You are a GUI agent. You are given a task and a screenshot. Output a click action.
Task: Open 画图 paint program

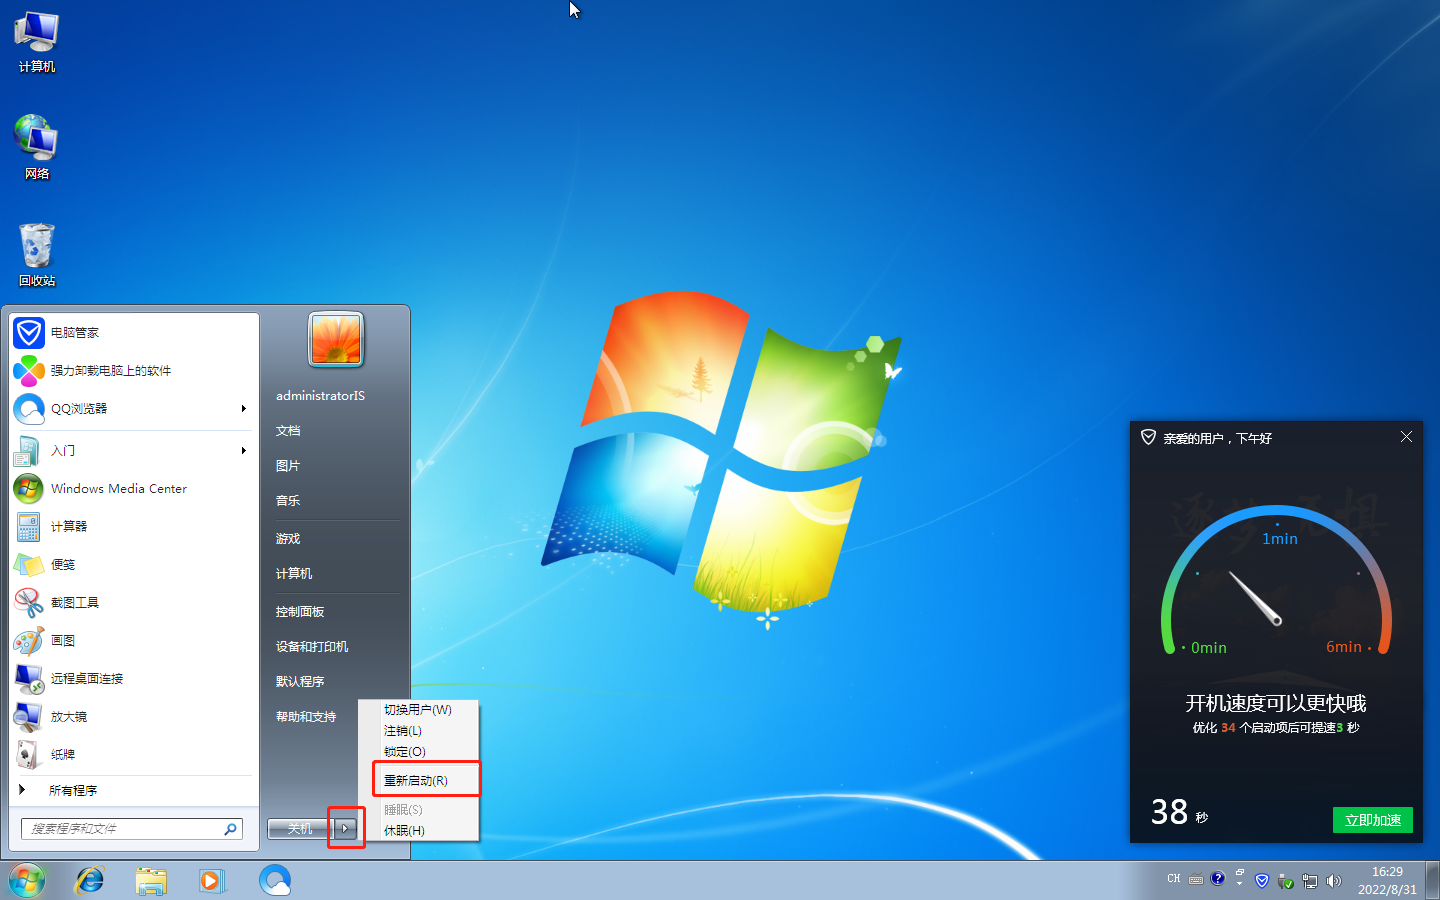(x=134, y=641)
